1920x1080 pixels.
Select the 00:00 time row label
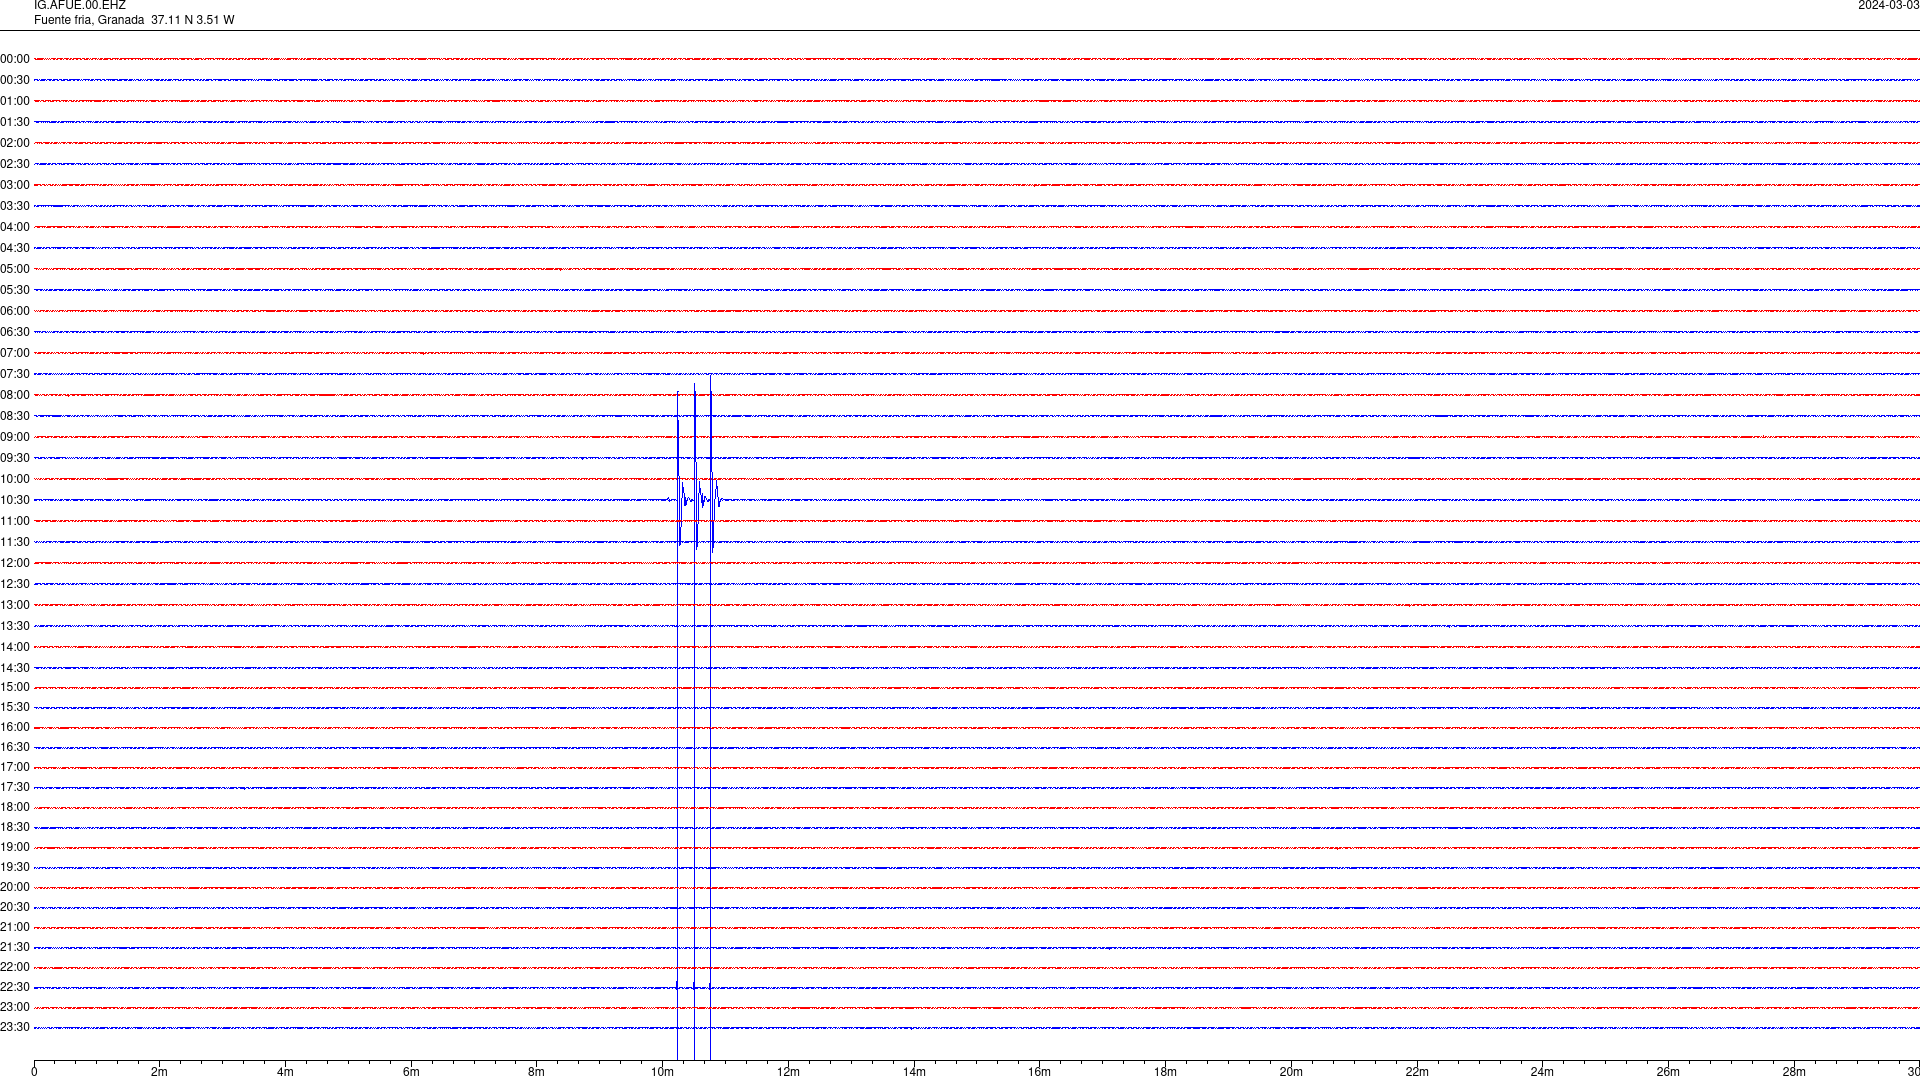tap(15, 59)
